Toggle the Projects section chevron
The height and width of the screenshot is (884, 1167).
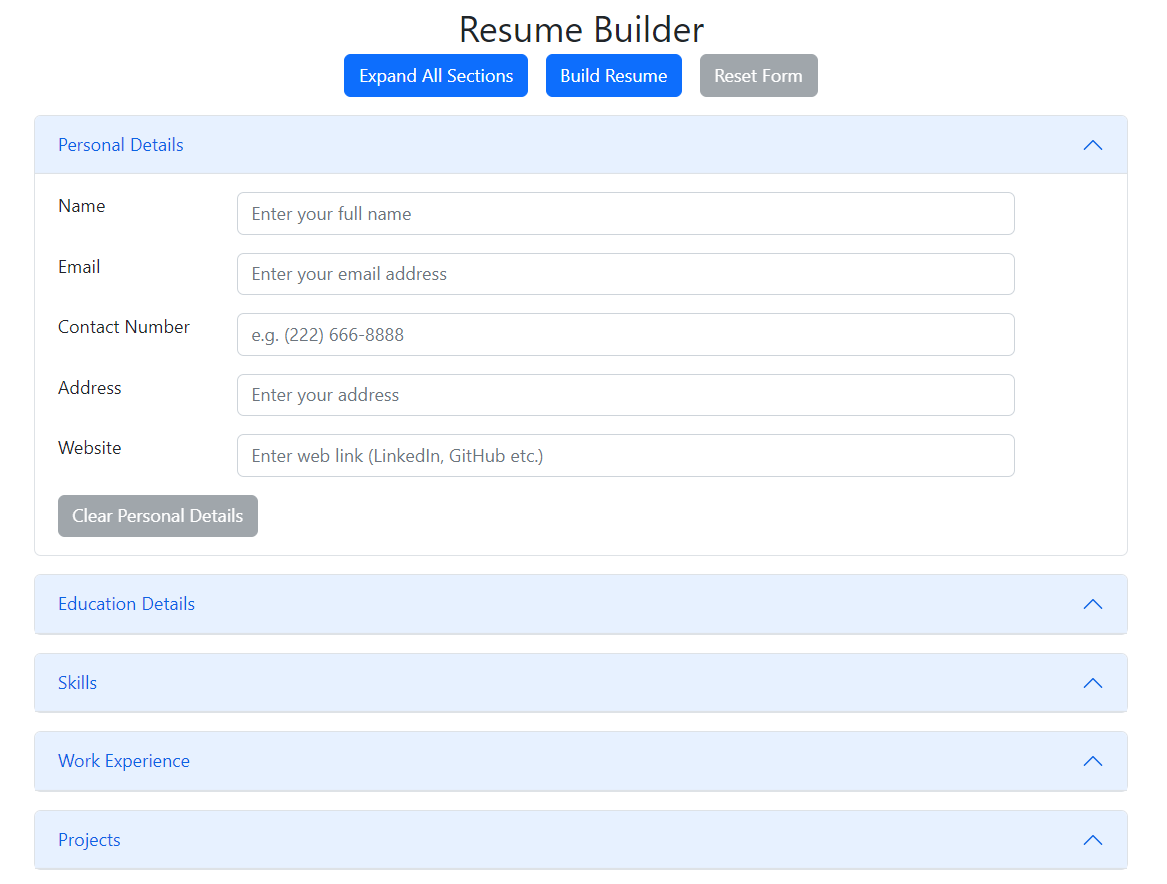pos(1093,840)
